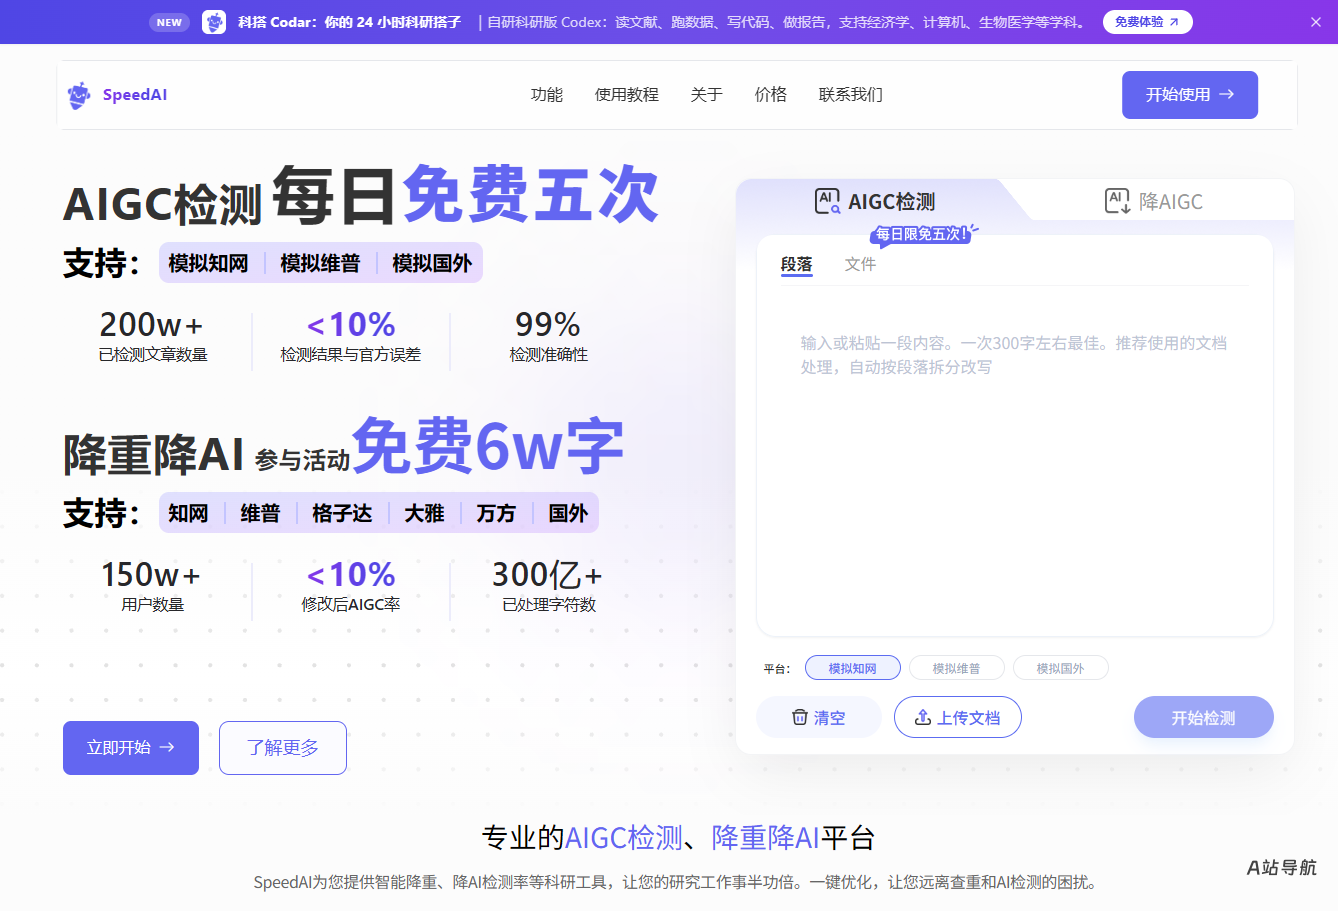This screenshot has width=1338, height=911.
Task: Switch to the AIGC检测 panel tab
Action: 875,201
